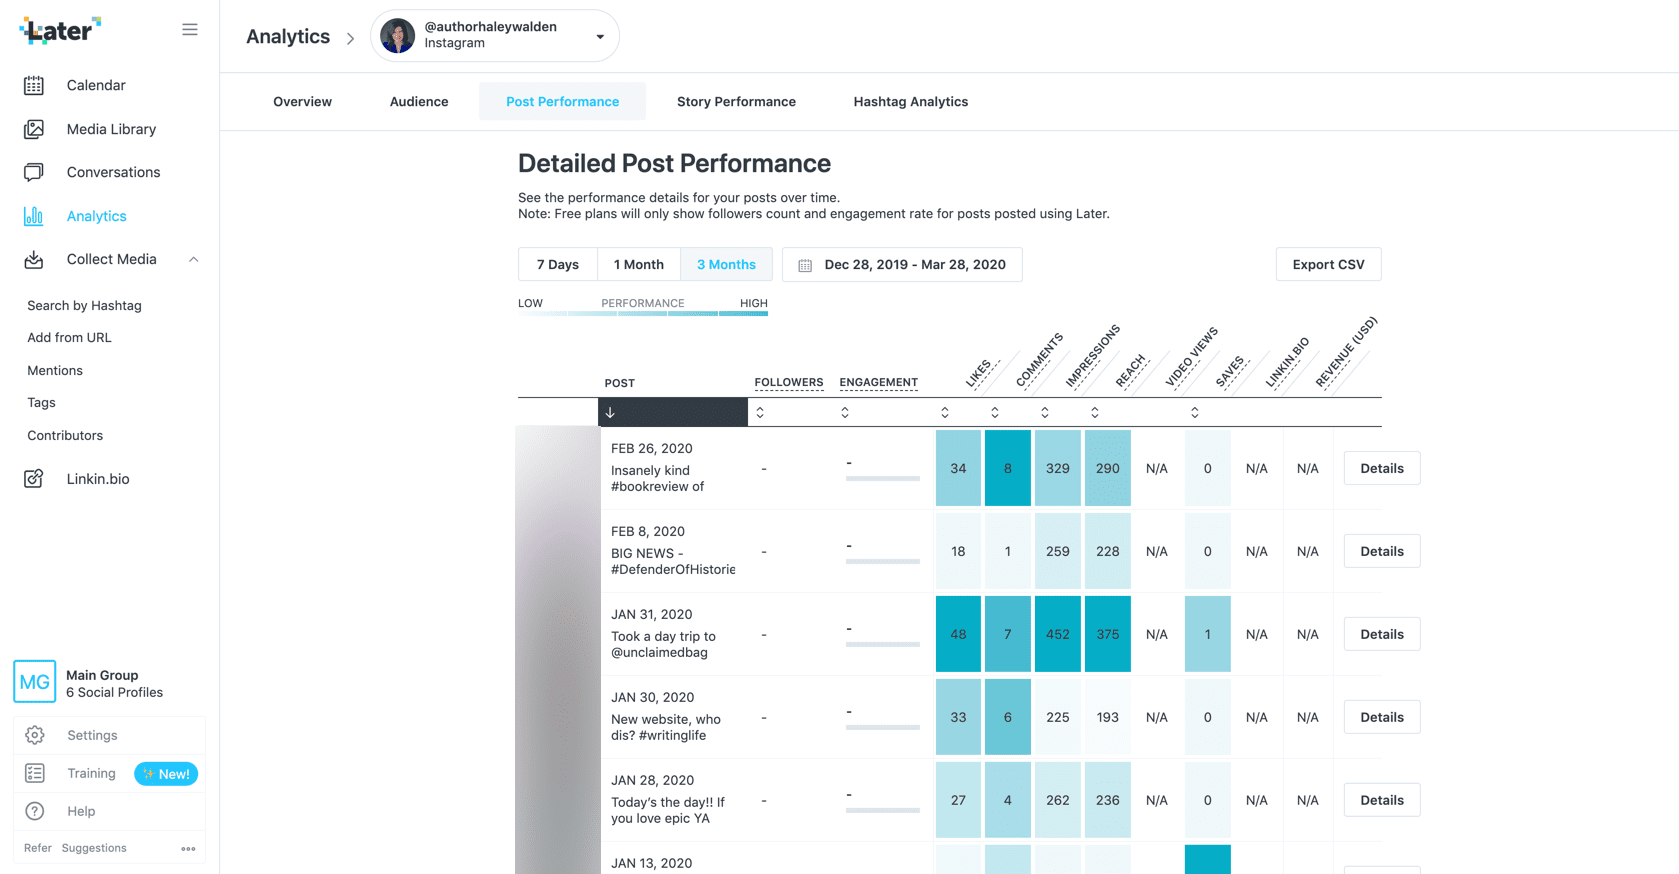1679x874 pixels.
Task: Click the Collect Media download icon
Action: pyautogui.click(x=34, y=260)
